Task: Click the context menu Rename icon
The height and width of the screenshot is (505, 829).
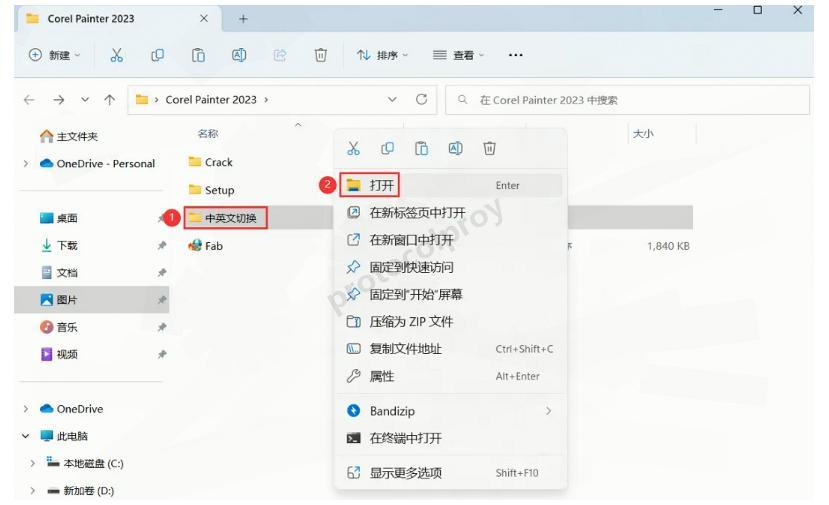Action: 455,149
